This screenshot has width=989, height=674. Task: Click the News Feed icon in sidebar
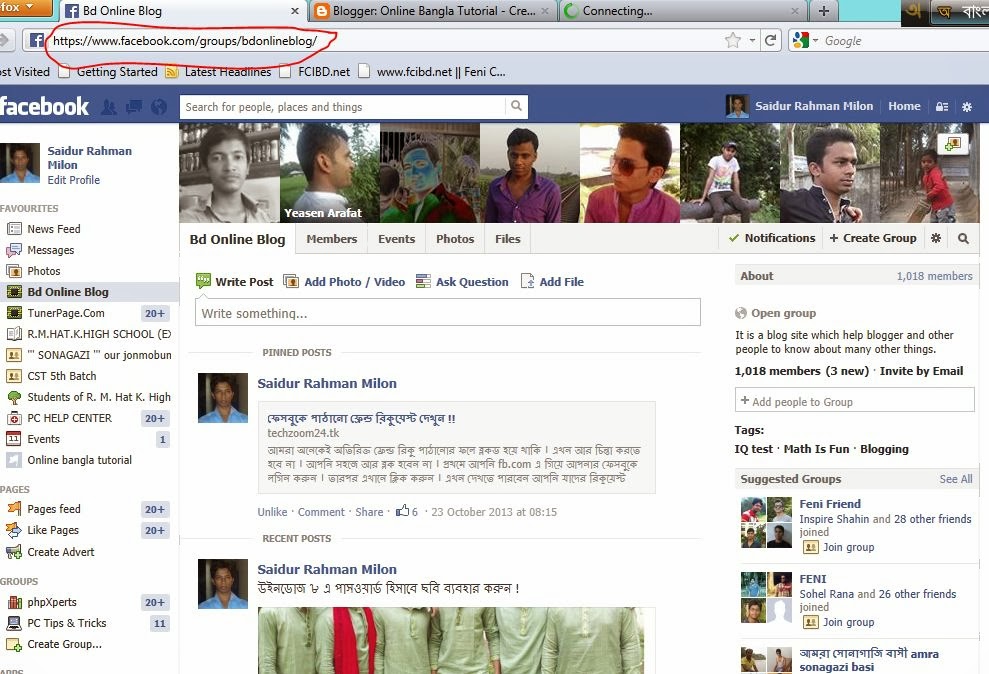[x=14, y=229]
